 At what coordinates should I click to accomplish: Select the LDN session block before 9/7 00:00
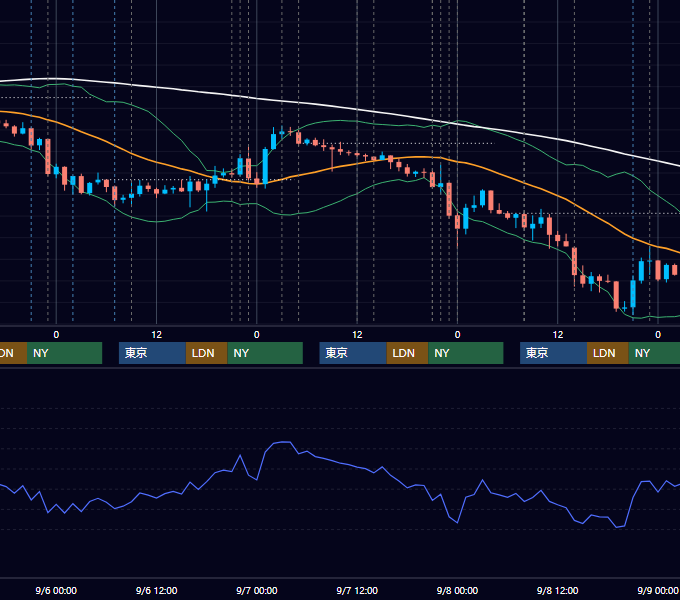coord(206,353)
